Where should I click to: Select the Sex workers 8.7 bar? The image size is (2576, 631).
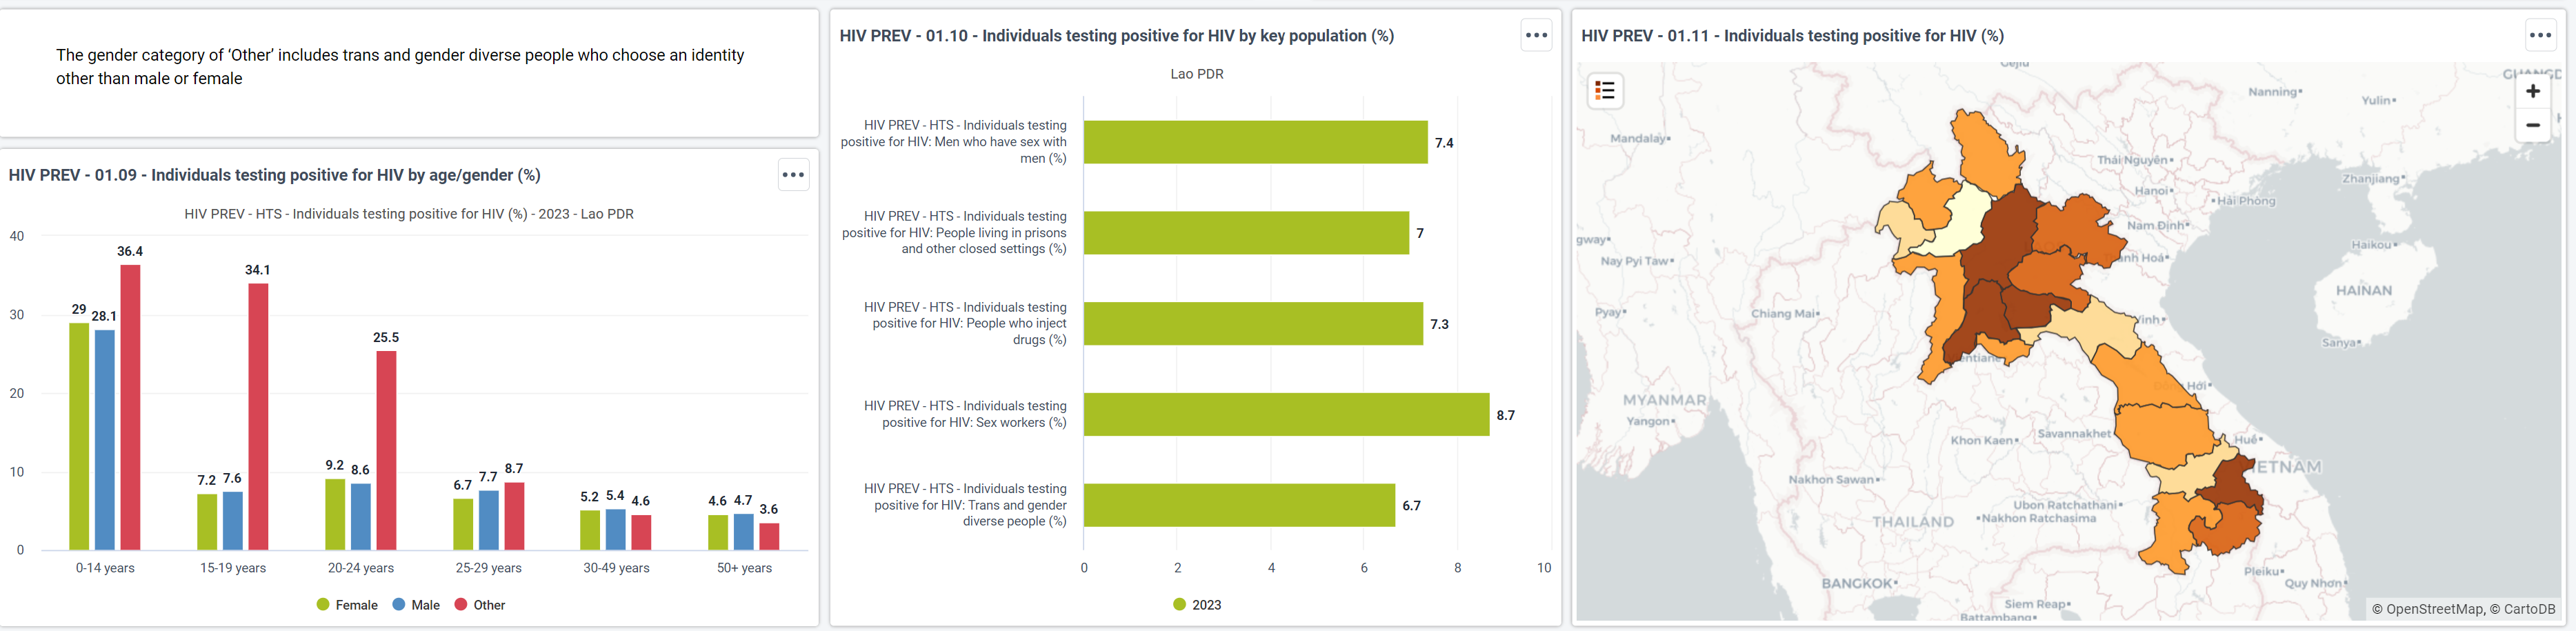tap(1286, 414)
